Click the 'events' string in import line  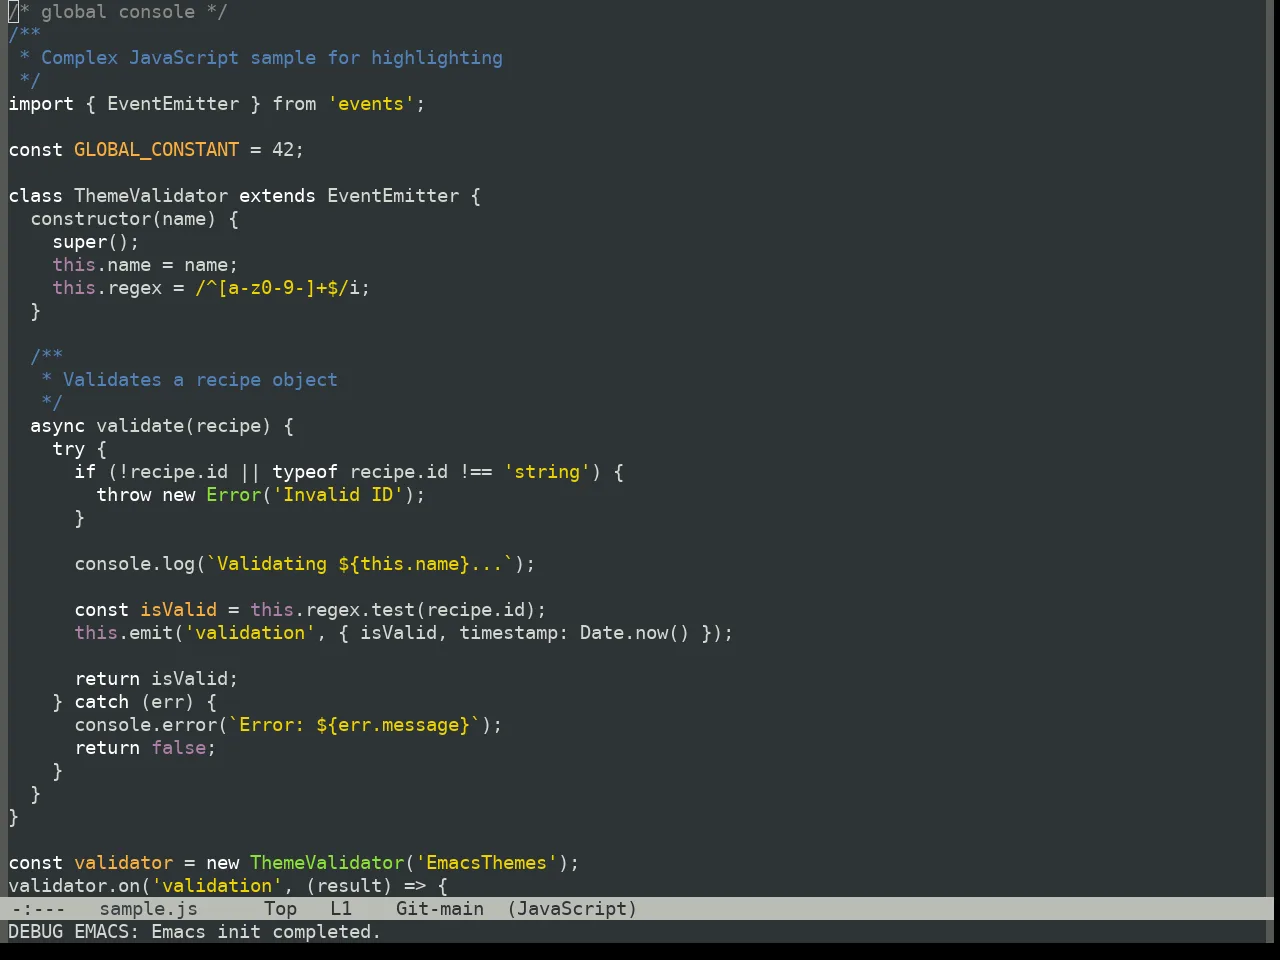(x=371, y=104)
